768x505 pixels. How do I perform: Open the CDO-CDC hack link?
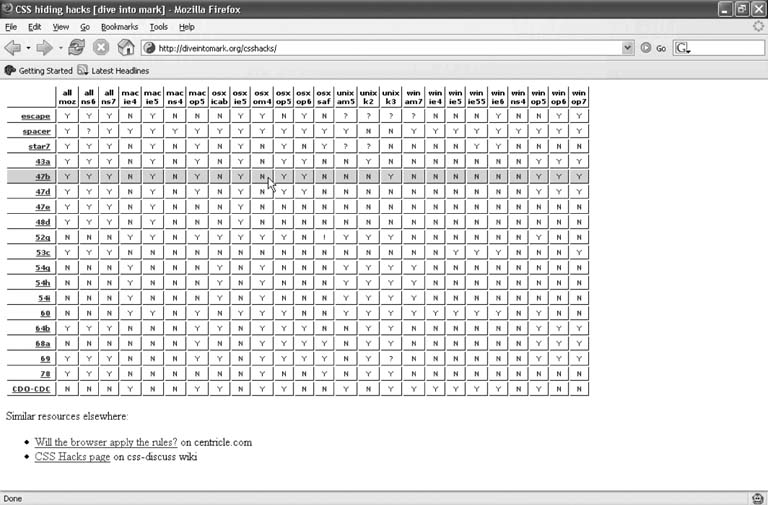click(x=31, y=389)
